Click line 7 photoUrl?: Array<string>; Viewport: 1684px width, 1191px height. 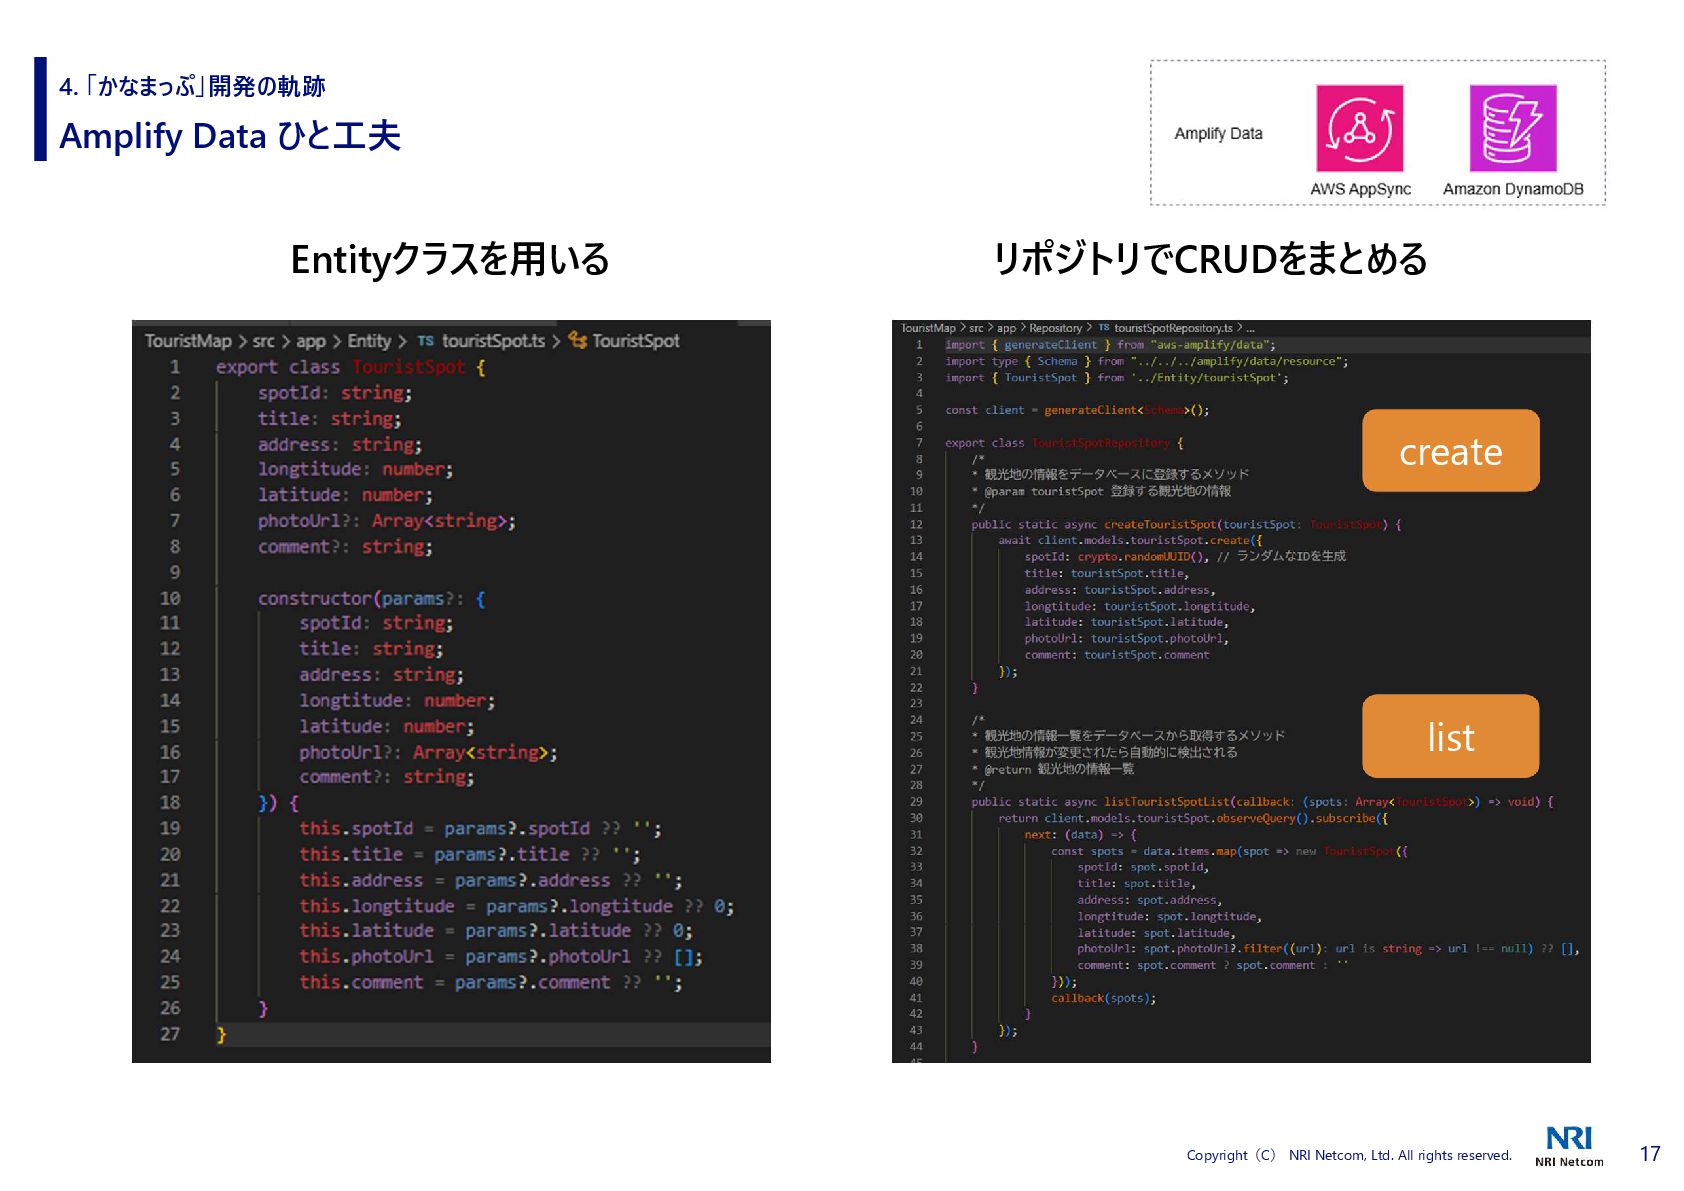(x=387, y=521)
